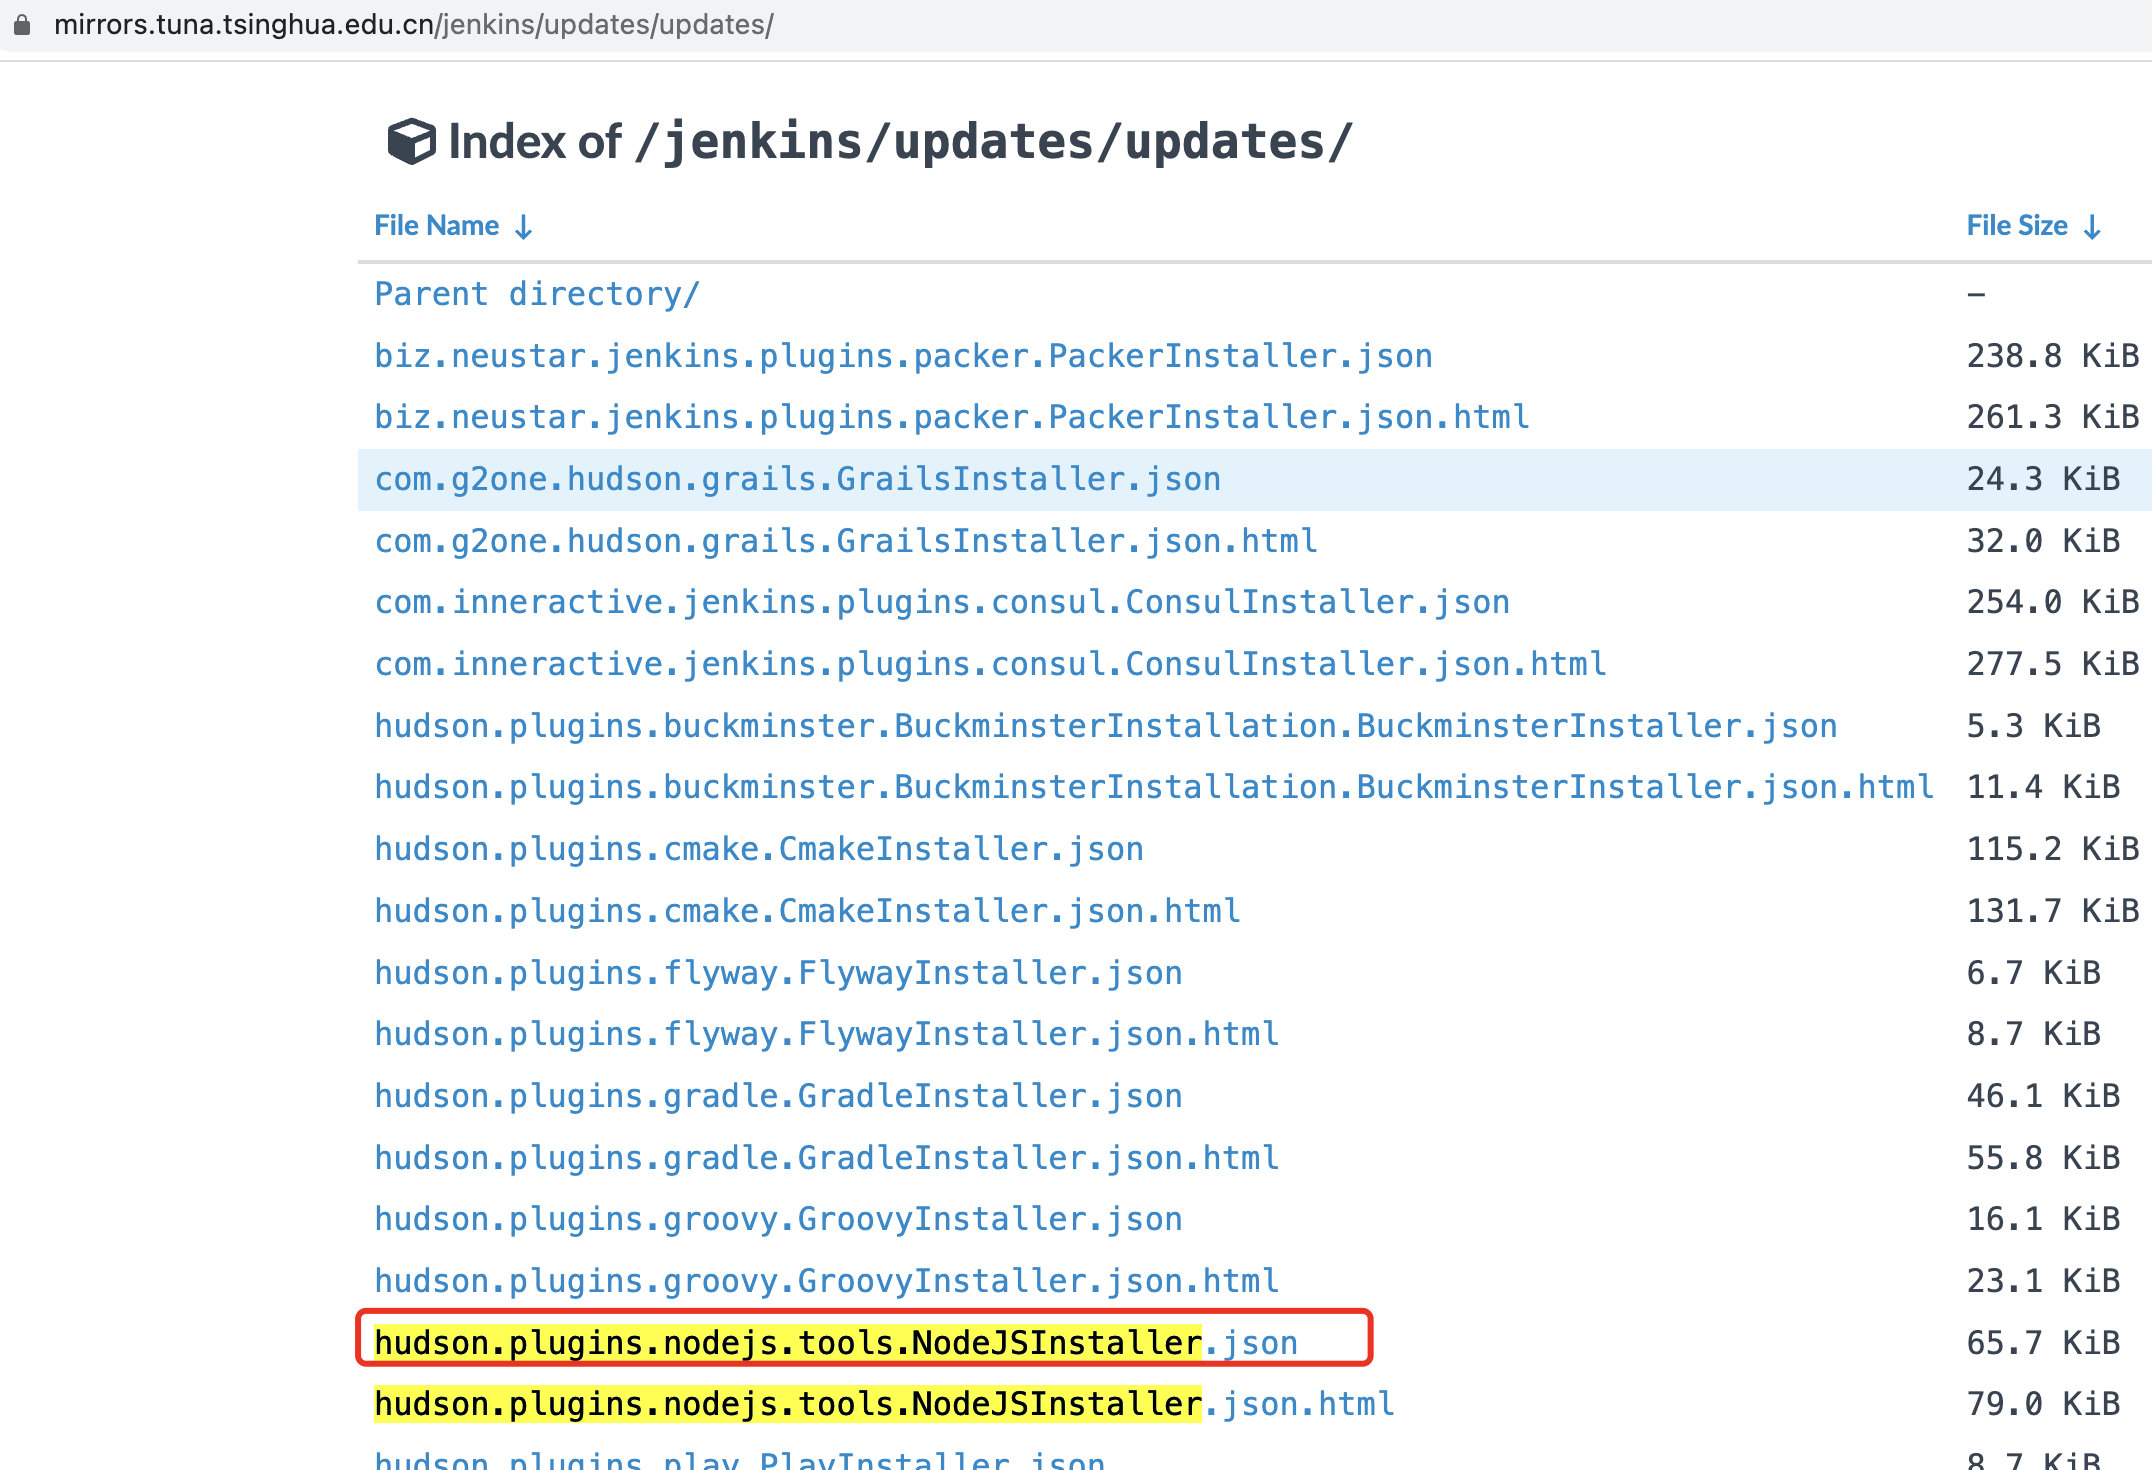The height and width of the screenshot is (1470, 2152).
Task: Open GrailsInstaller.json.html link
Action: [845, 541]
